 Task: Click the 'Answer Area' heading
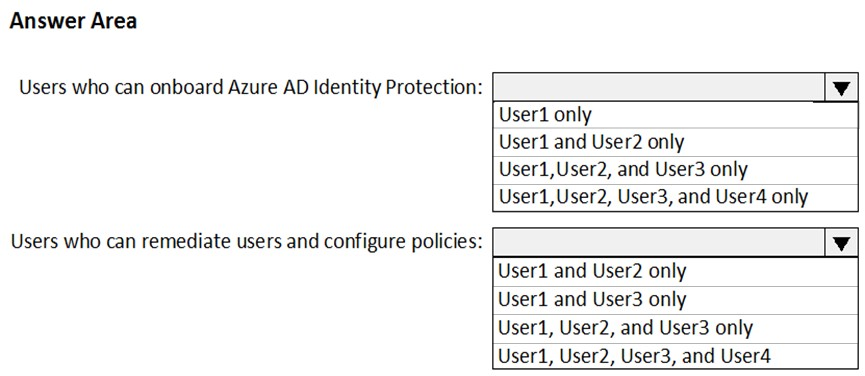pyautogui.click(x=73, y=21)
